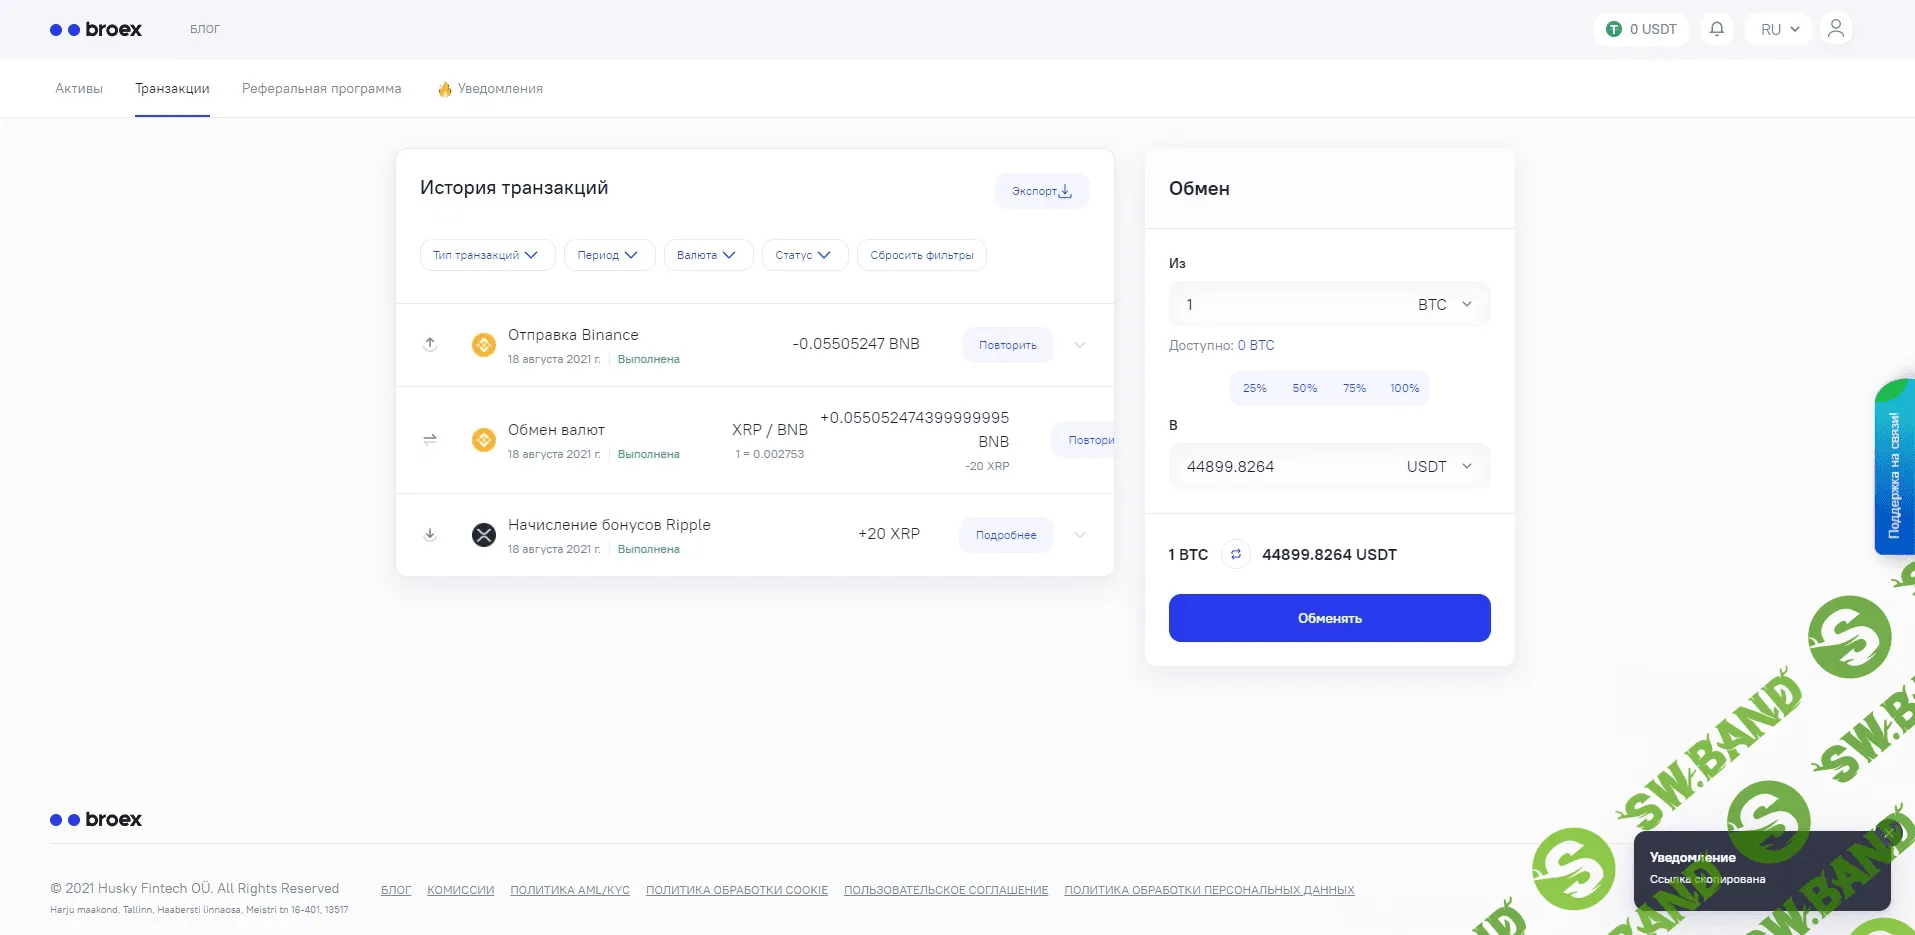Click the swap rate icon beside 1 BTC
This screenshot has width=1915, height=935.
pyautogui.click(x=1235, y=554)
